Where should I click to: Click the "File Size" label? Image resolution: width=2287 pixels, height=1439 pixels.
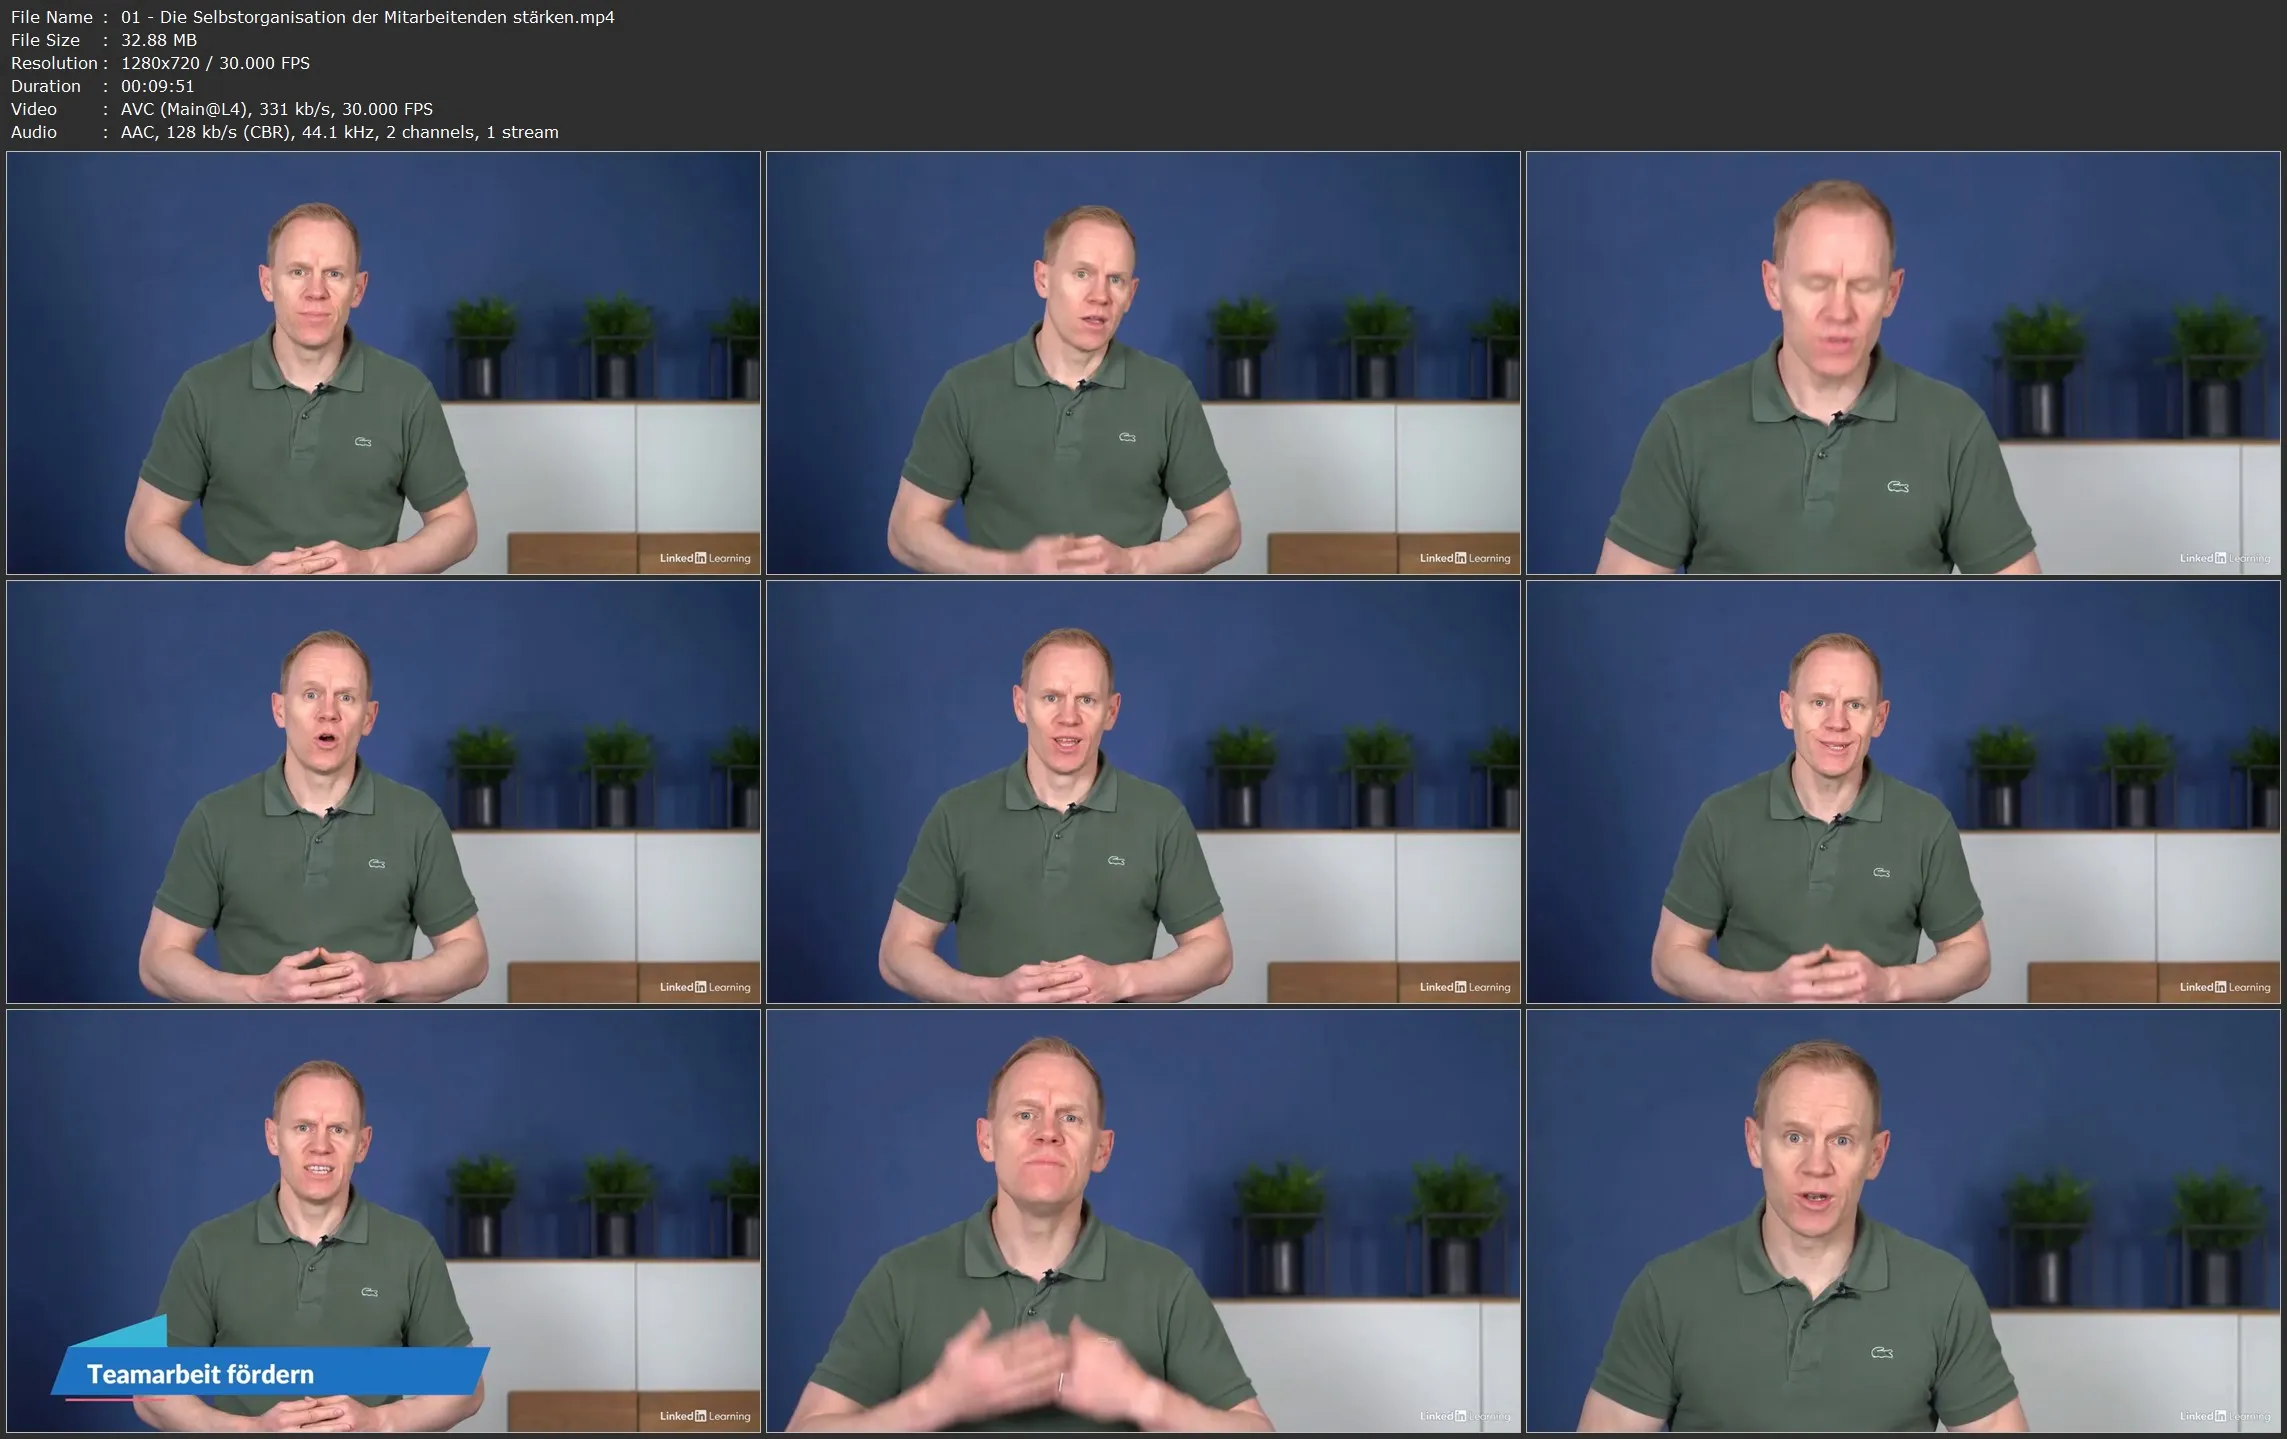coord(45,40)
